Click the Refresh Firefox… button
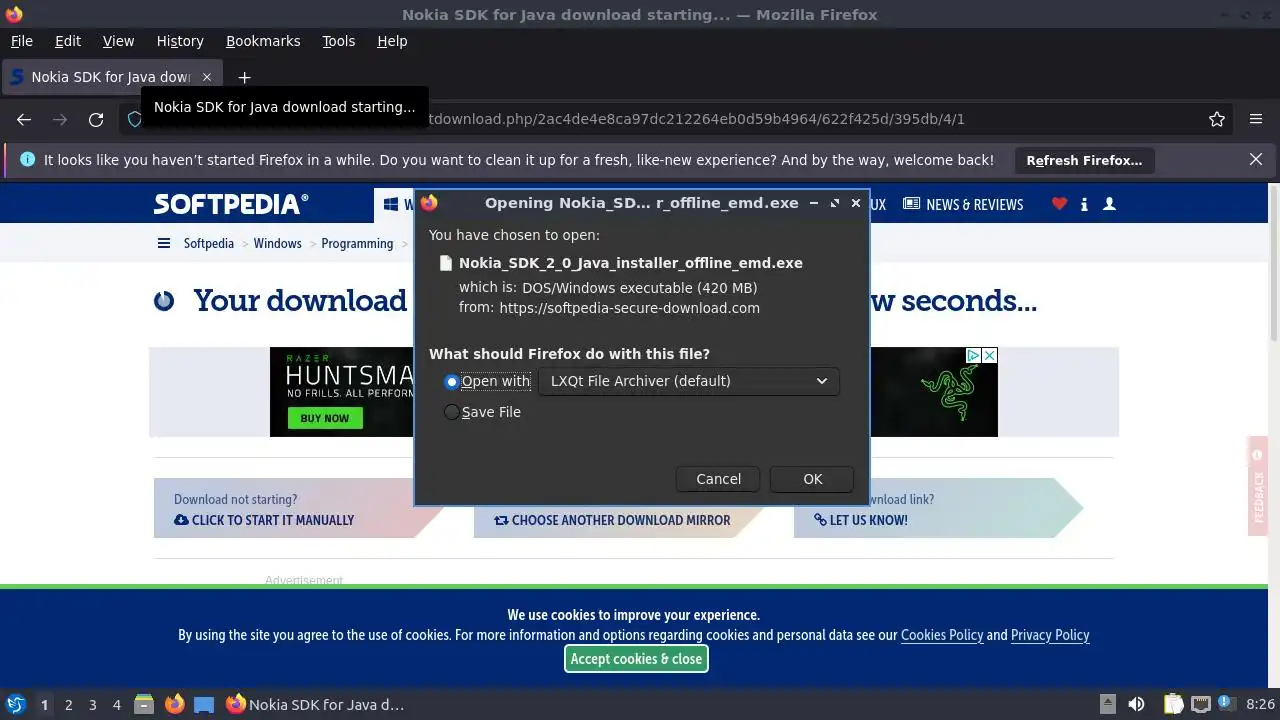The width and height of the screenshot is (1280, 720). [1084, 160]
